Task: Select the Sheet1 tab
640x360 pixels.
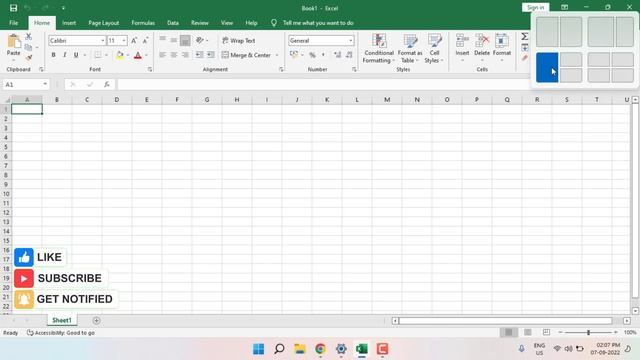Action: (x=62, y=320)
